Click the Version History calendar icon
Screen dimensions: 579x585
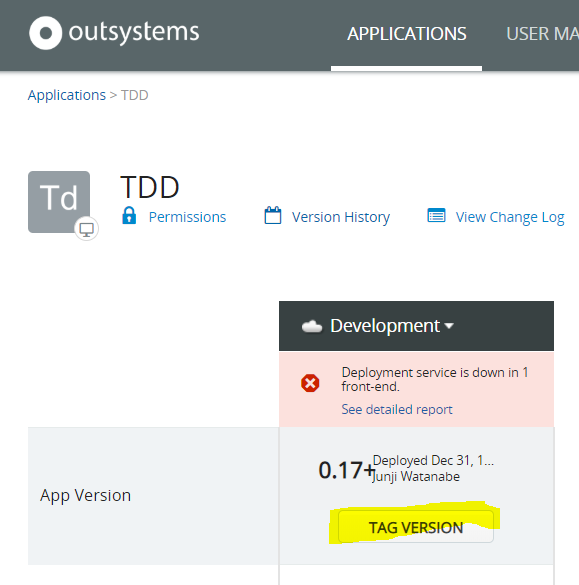273,215
